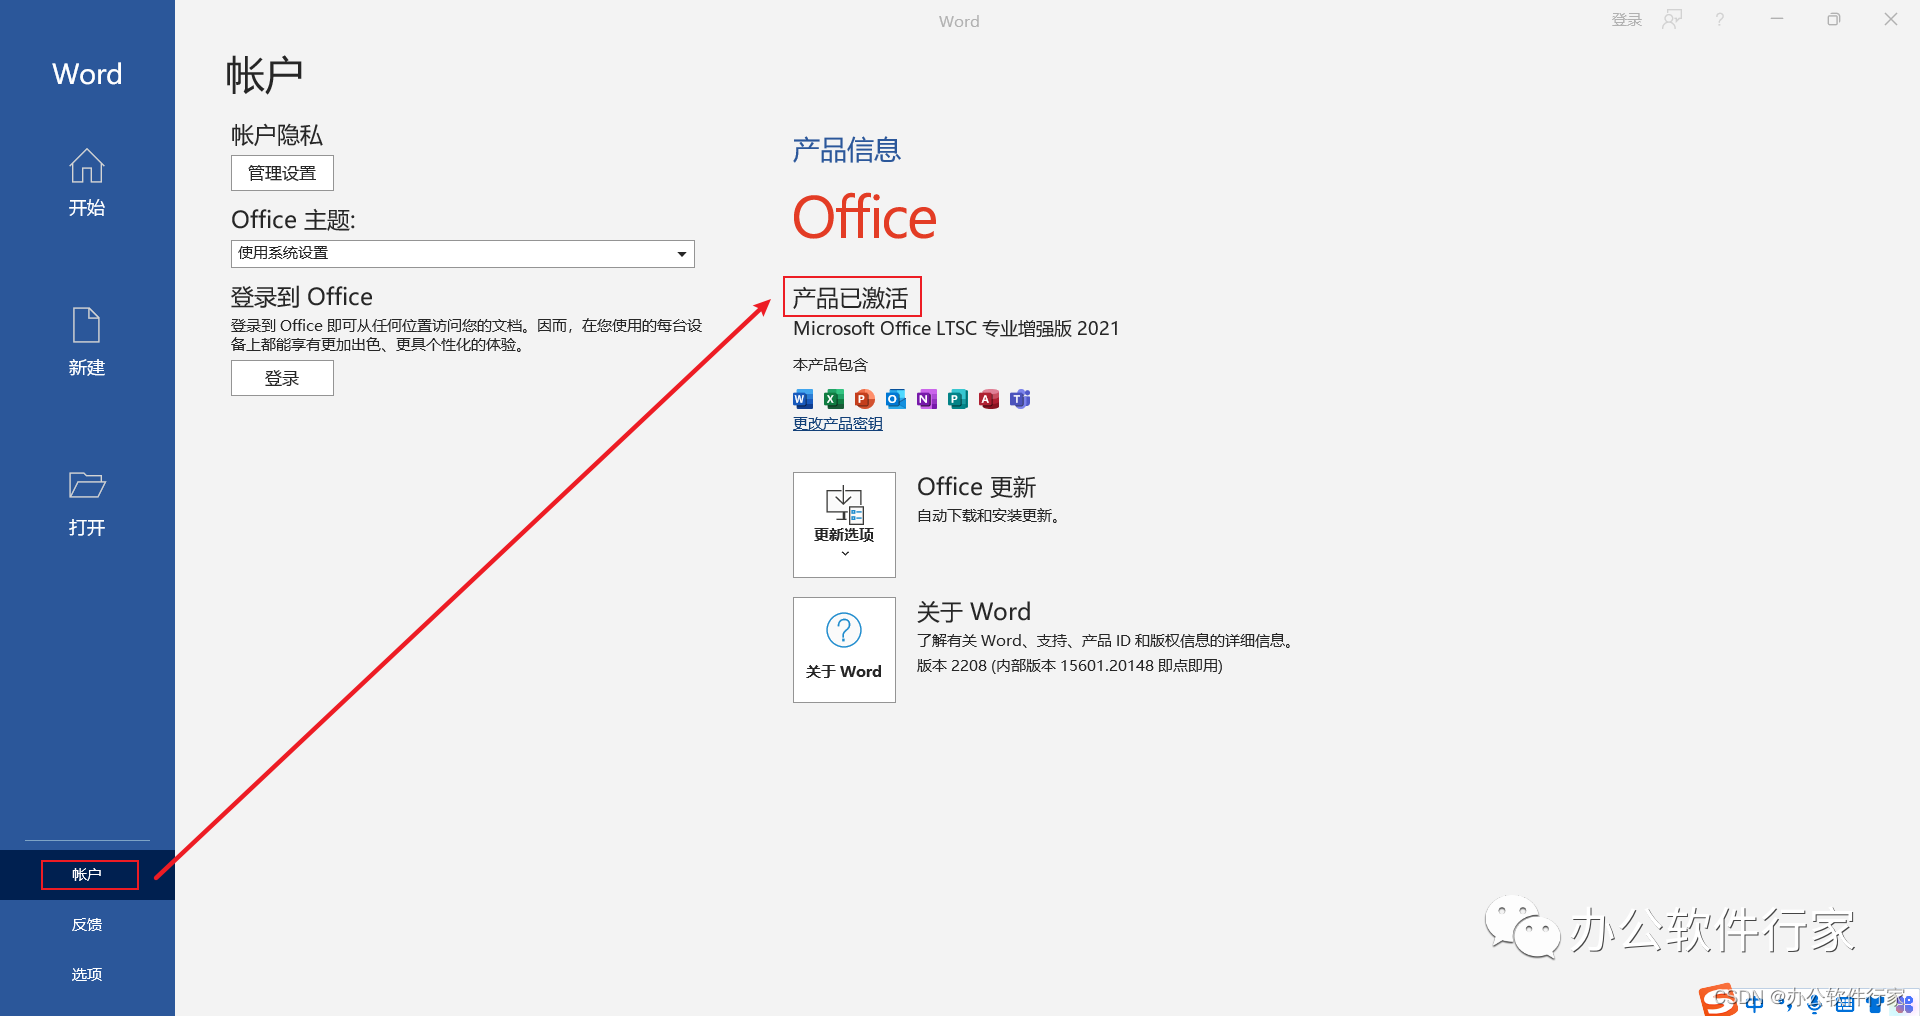Click the Microsoft Office LTSC 专业增强版 2021 text
The image size is (1920, 1016).
click(x=956, y=329)
